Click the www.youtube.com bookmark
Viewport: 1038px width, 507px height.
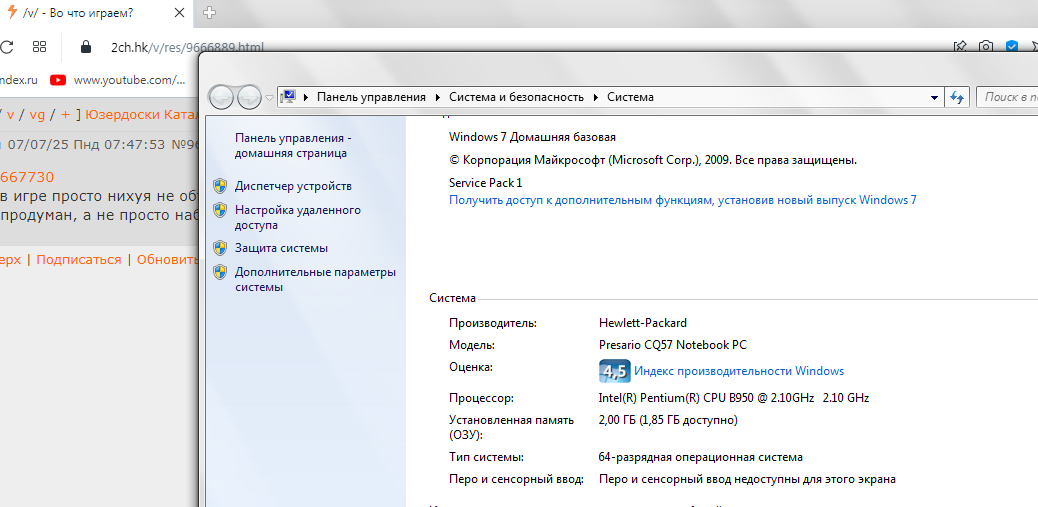129,80
